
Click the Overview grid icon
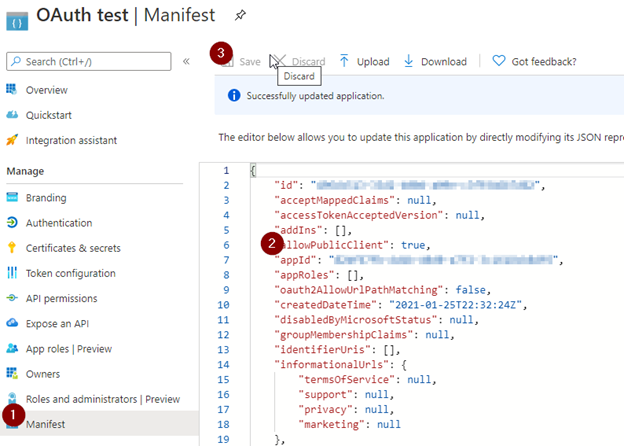click(x=12, y=90)
